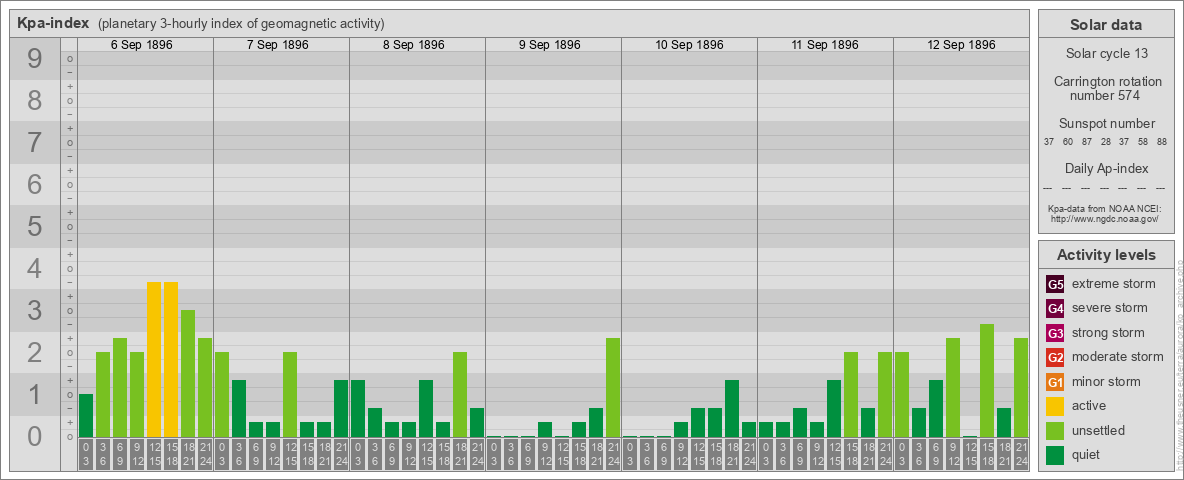Viewport: 1184px width, 480px height.
Task: Select the yellow 'active' legend swatch
Action: pyautogui.click(x=1055, y=406)
